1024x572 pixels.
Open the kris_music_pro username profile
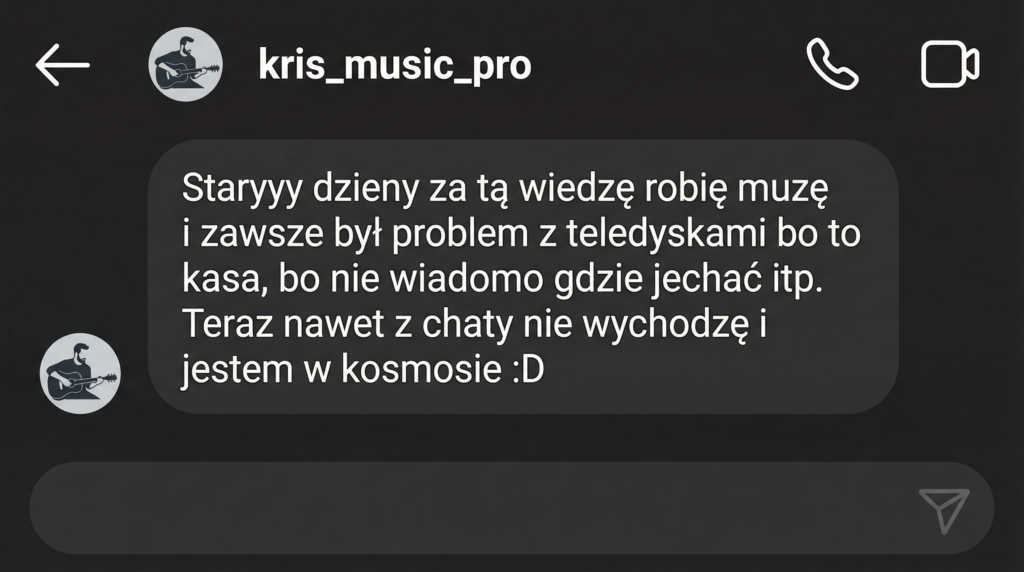394,65
